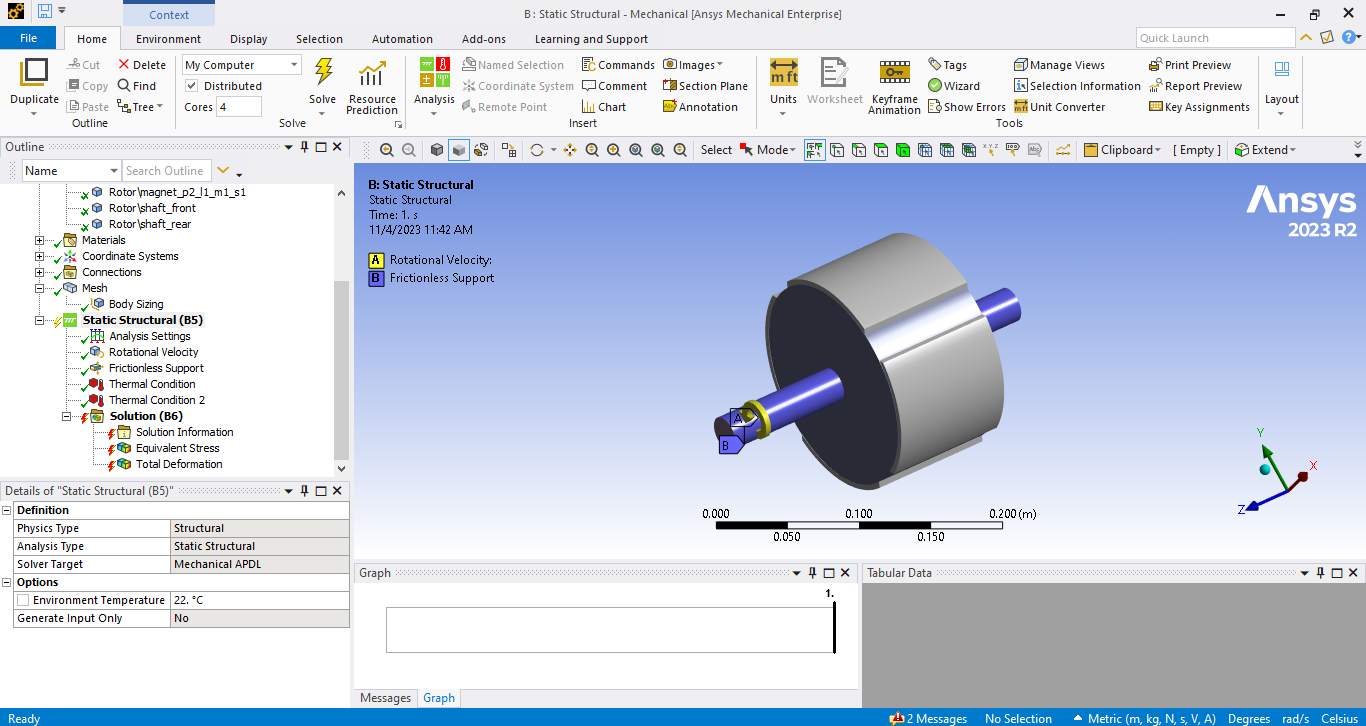1366x726 pixels.
Task: Click the Solve lightning bolt icon
Action: [323, 72]
